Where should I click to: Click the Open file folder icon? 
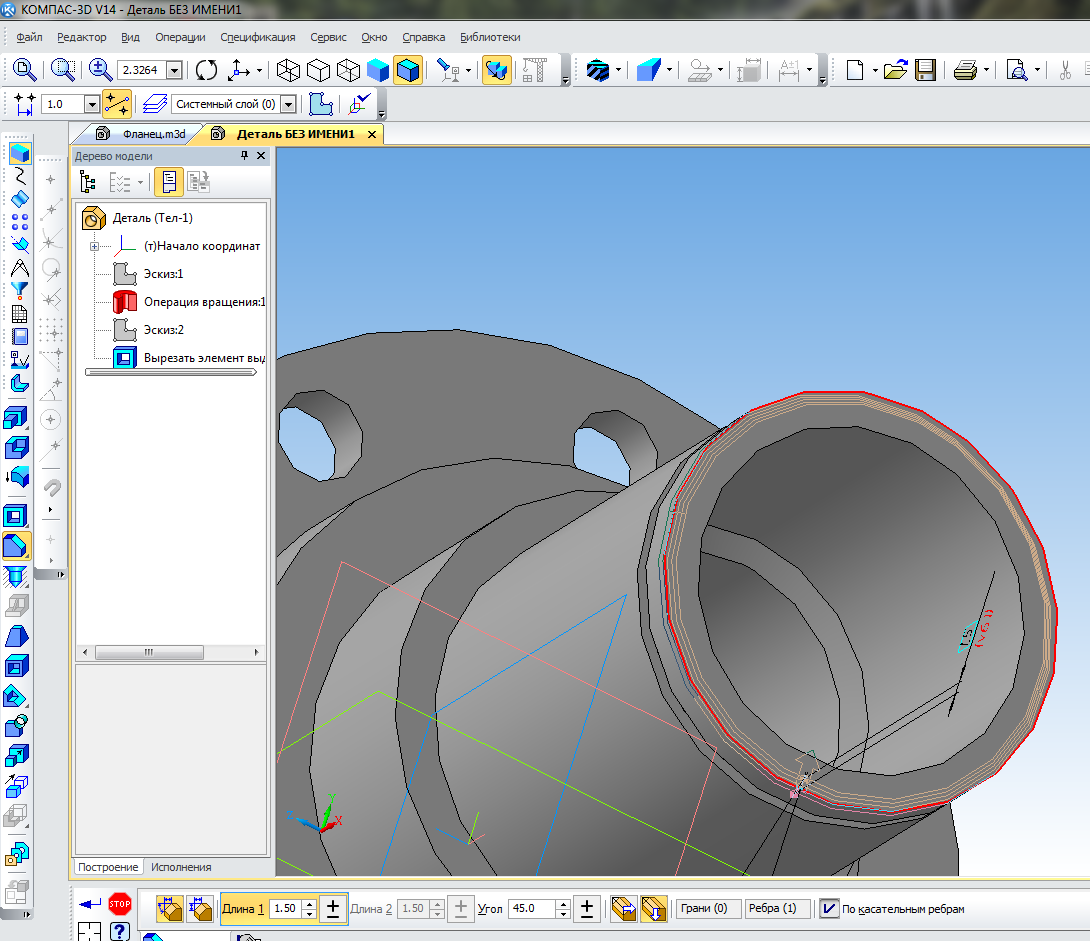pyautogui.click(x=895, y=70)
